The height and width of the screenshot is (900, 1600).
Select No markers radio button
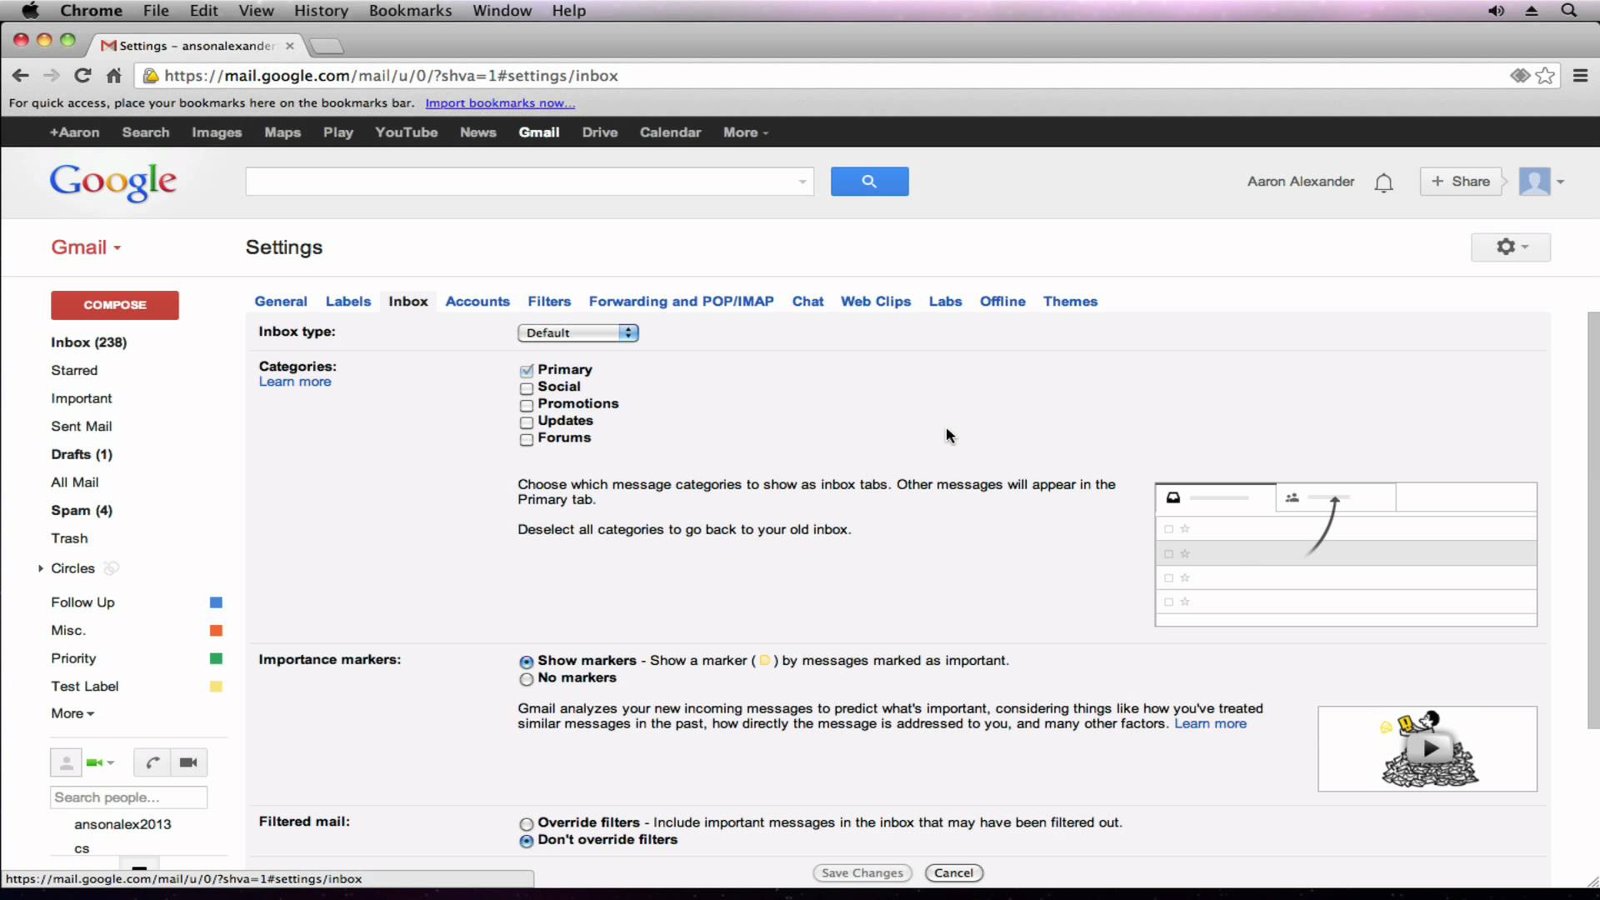[526, 679]
